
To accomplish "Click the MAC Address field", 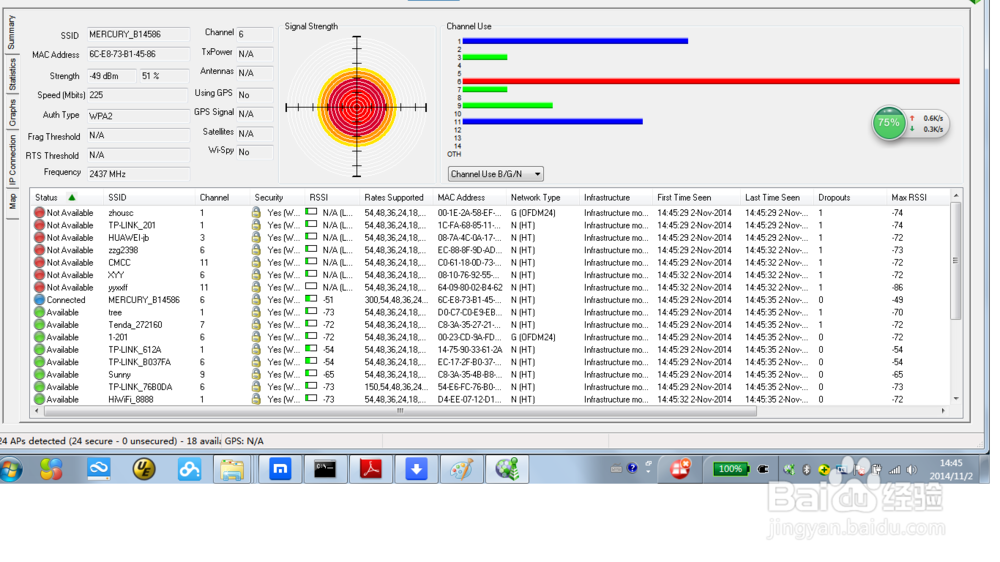I will [138, 54].
